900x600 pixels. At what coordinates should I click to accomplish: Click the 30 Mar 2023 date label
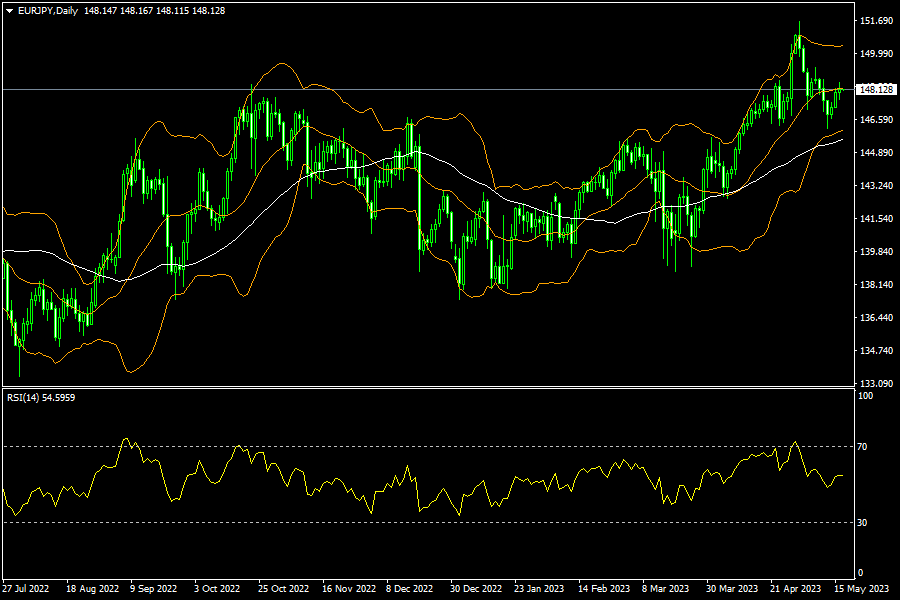(732, 589)
